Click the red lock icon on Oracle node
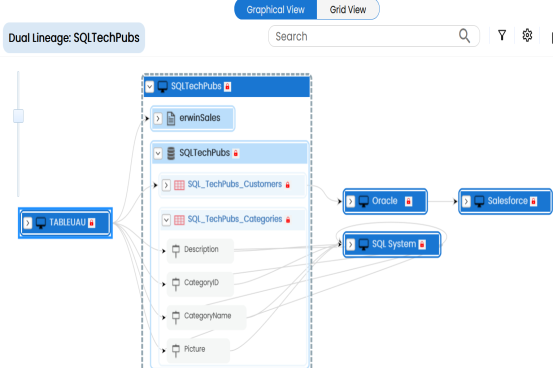Screen dimensions: 553x368 click(x=408, y=201)
